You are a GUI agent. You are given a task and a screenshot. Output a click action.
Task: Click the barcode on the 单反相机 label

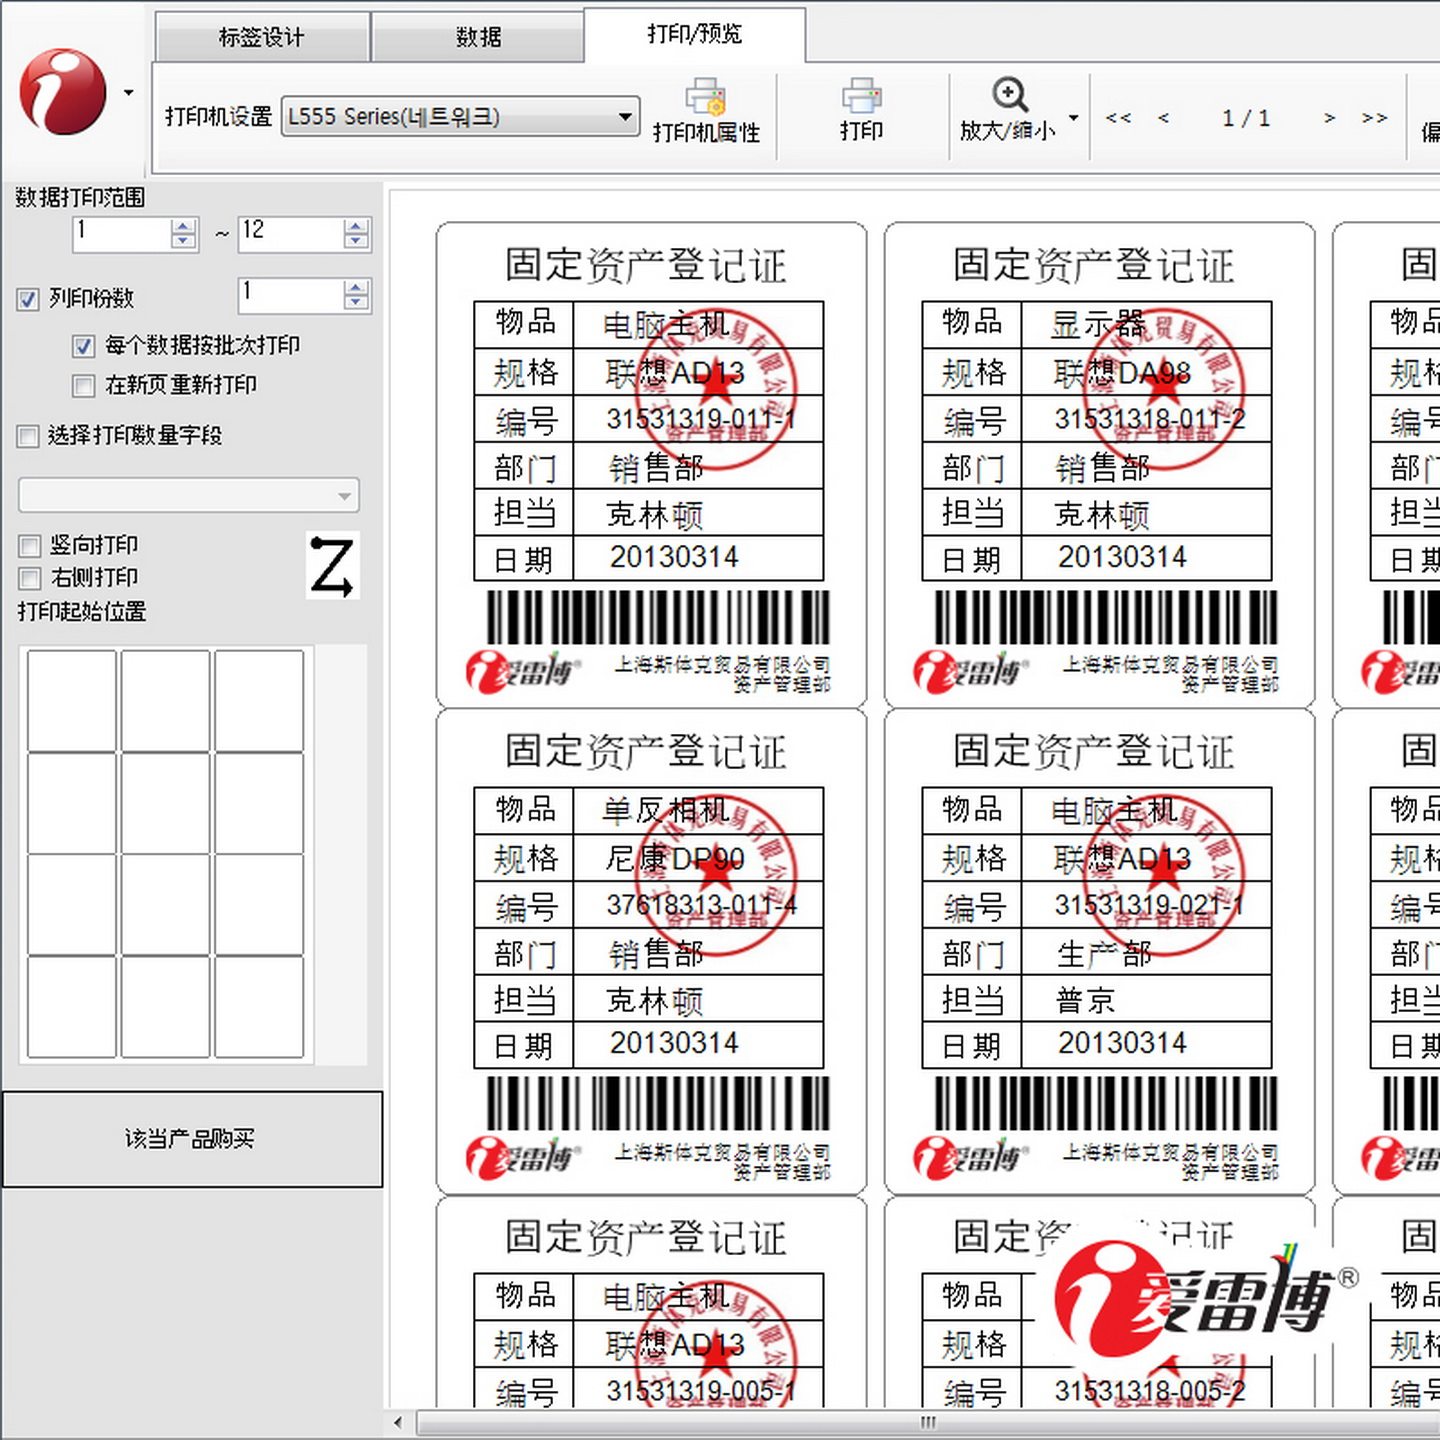click(x=658, y=1103)
